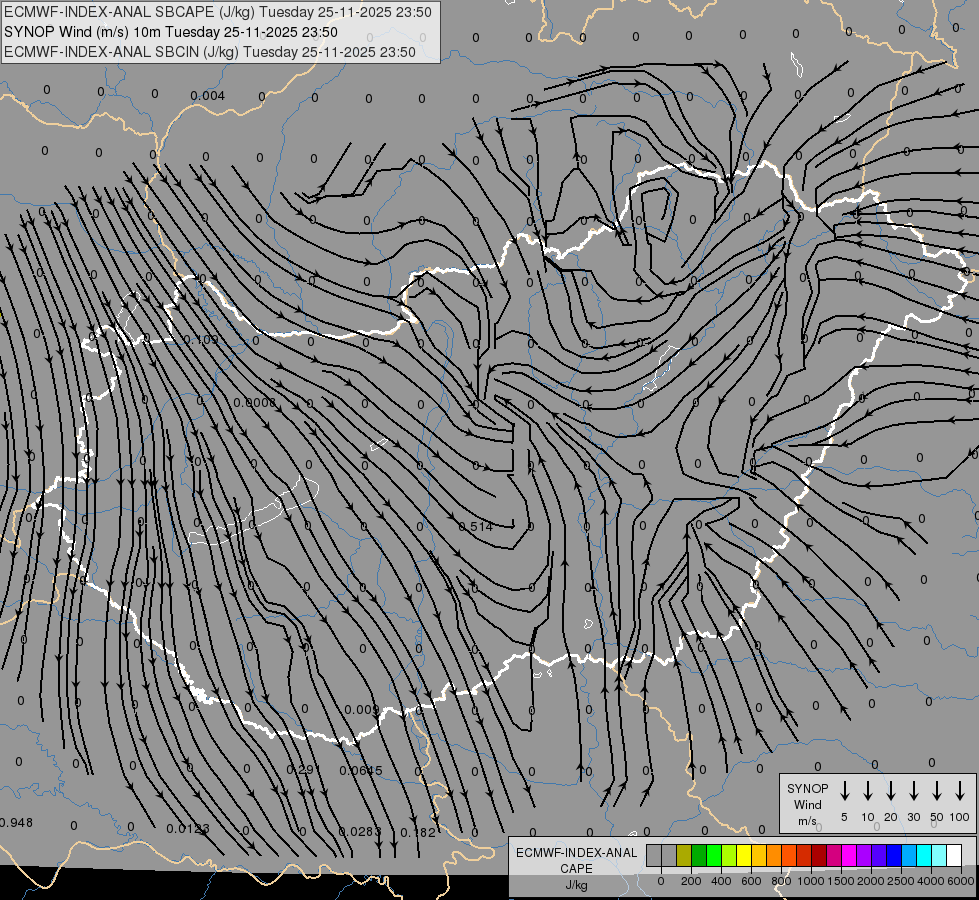Pick the white swatch at legend end
The width and height of the screenshot is (979, 900).
[954, 855]
